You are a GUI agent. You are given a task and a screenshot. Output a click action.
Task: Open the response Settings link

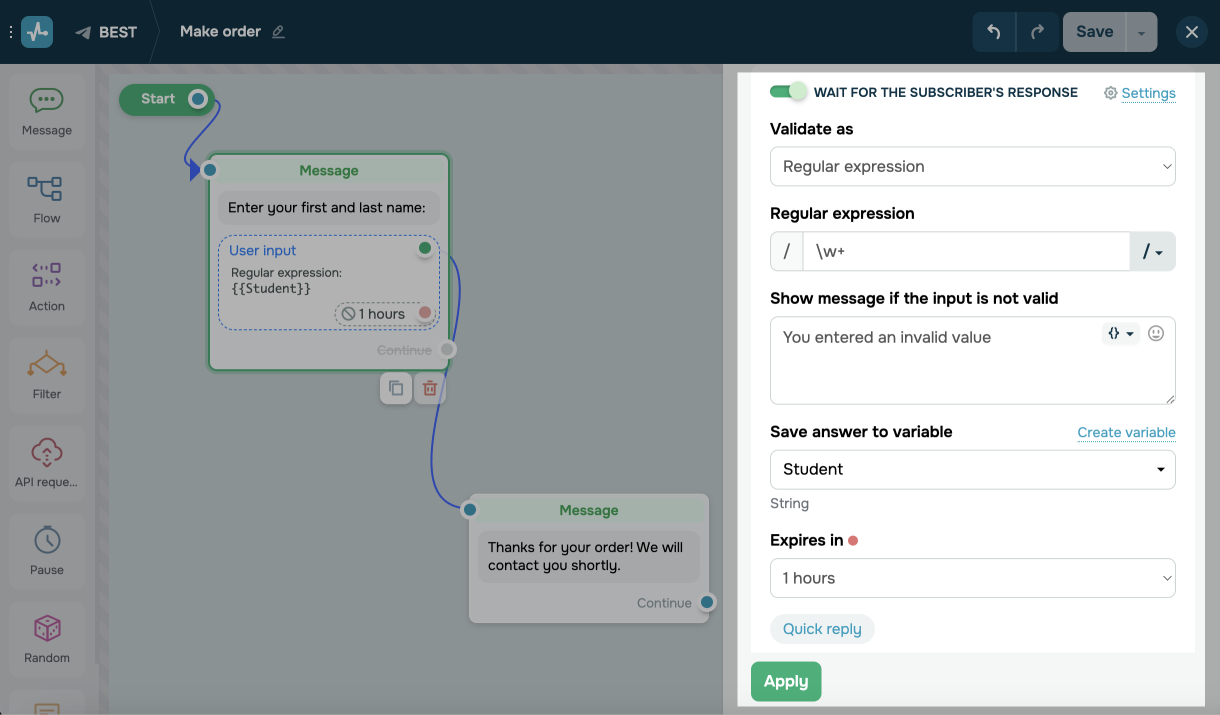(x=1140, y=93)
